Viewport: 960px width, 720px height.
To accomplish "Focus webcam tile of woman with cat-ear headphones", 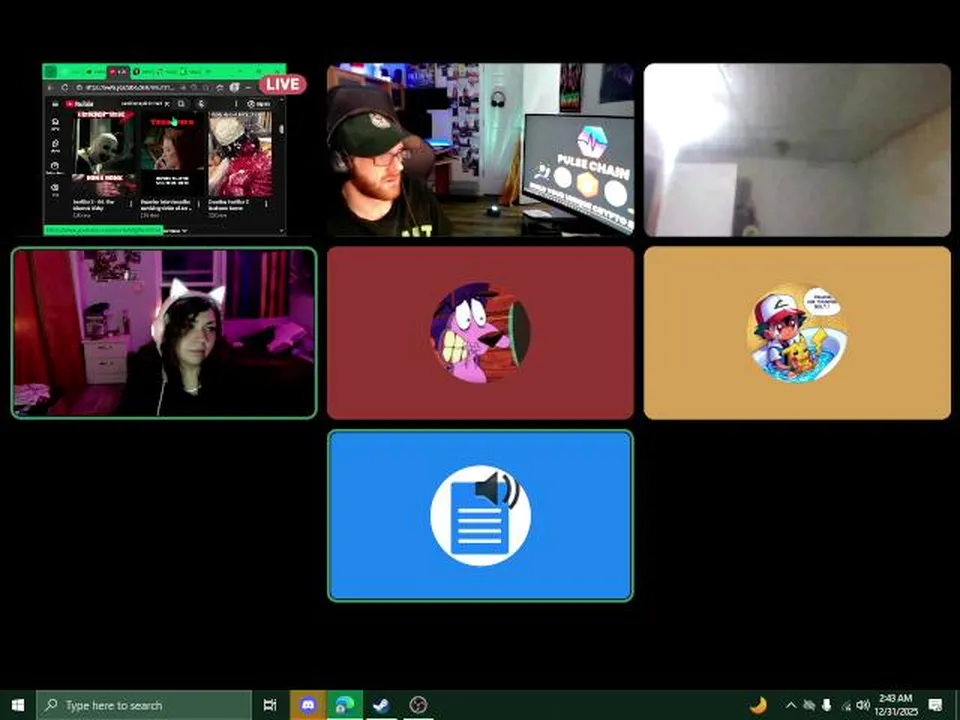I will [164, 333].
